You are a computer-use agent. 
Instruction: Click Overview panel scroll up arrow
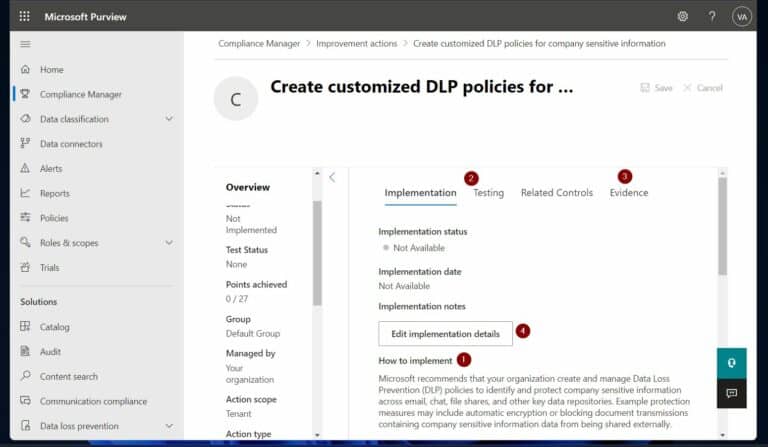317,173
